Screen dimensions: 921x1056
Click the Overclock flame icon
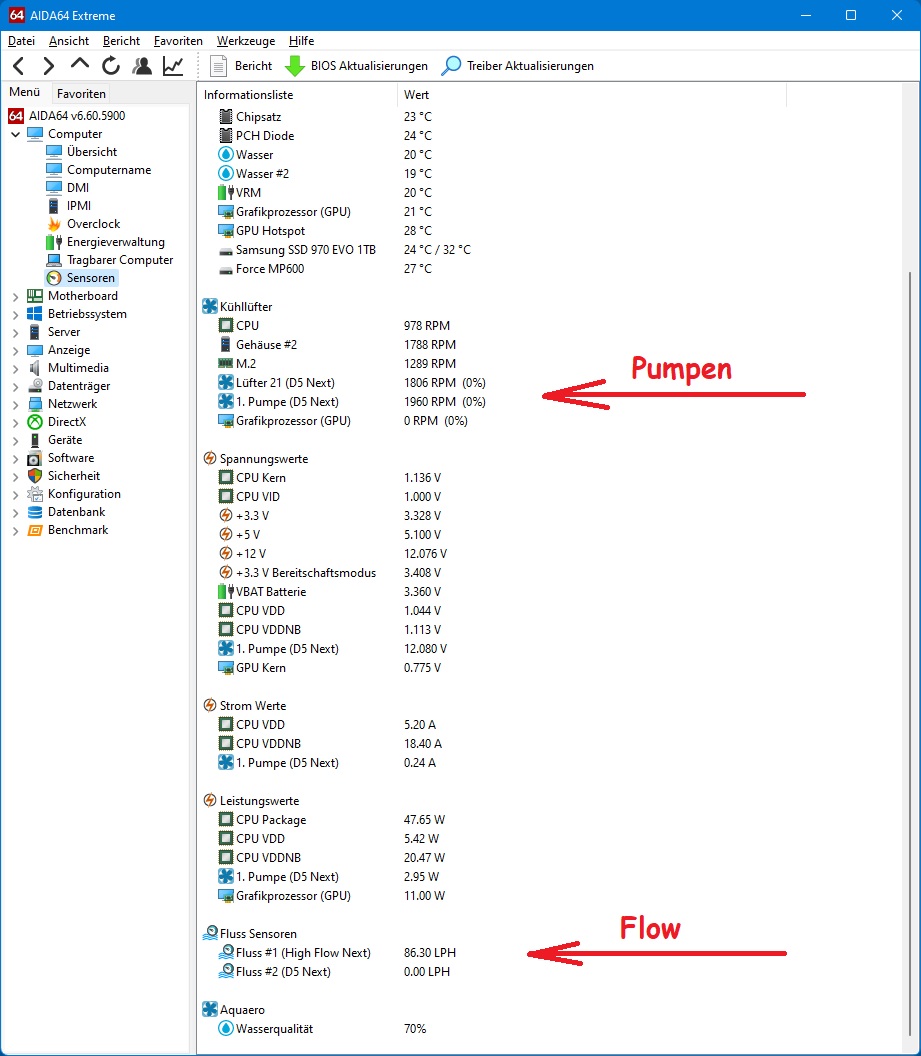[x=54, y=224]
